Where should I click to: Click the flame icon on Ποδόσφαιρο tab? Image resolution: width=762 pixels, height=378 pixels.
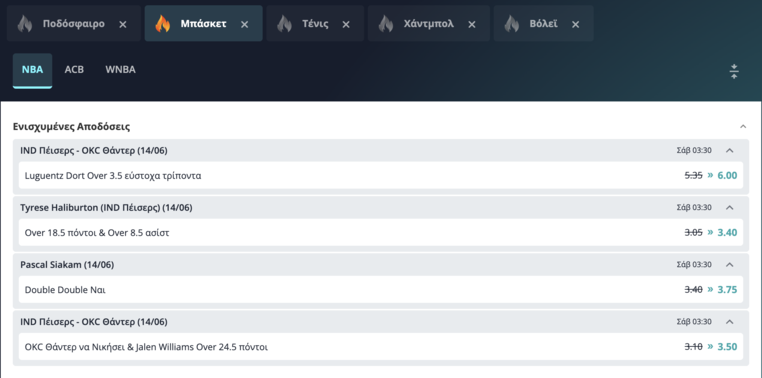point(25,24)
